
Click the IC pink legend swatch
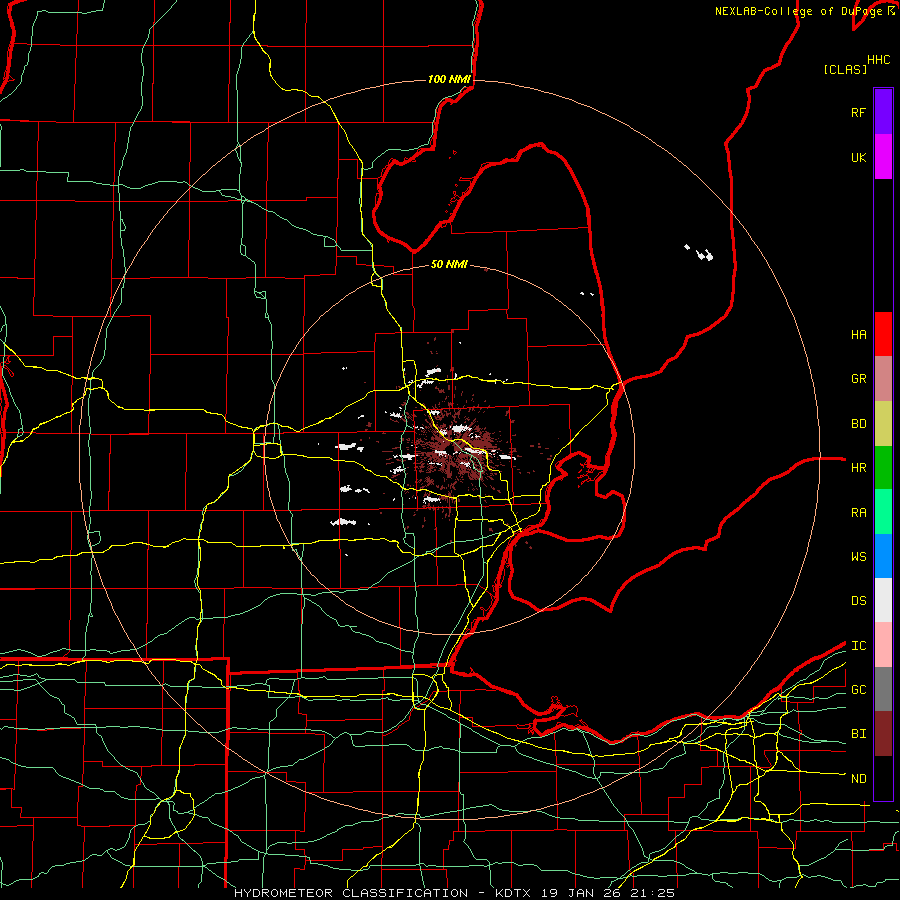(x=883, y=645)
